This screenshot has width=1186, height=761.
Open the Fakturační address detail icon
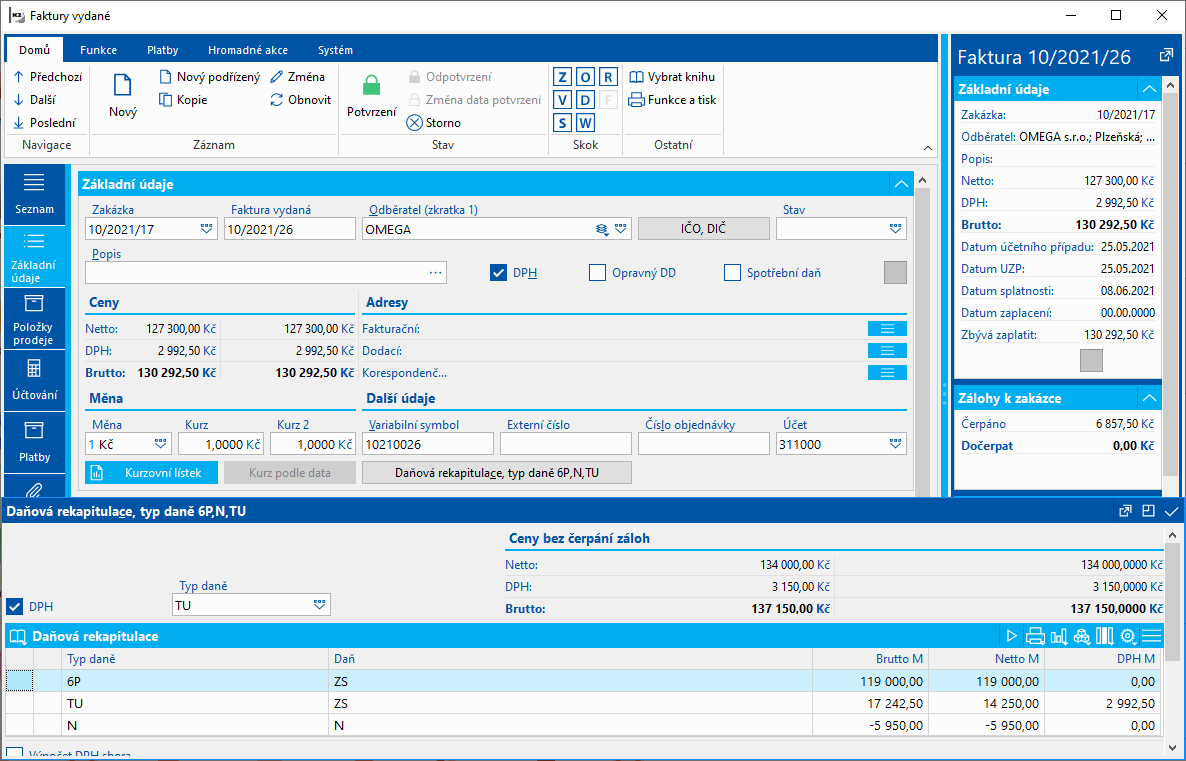(887, 329)
